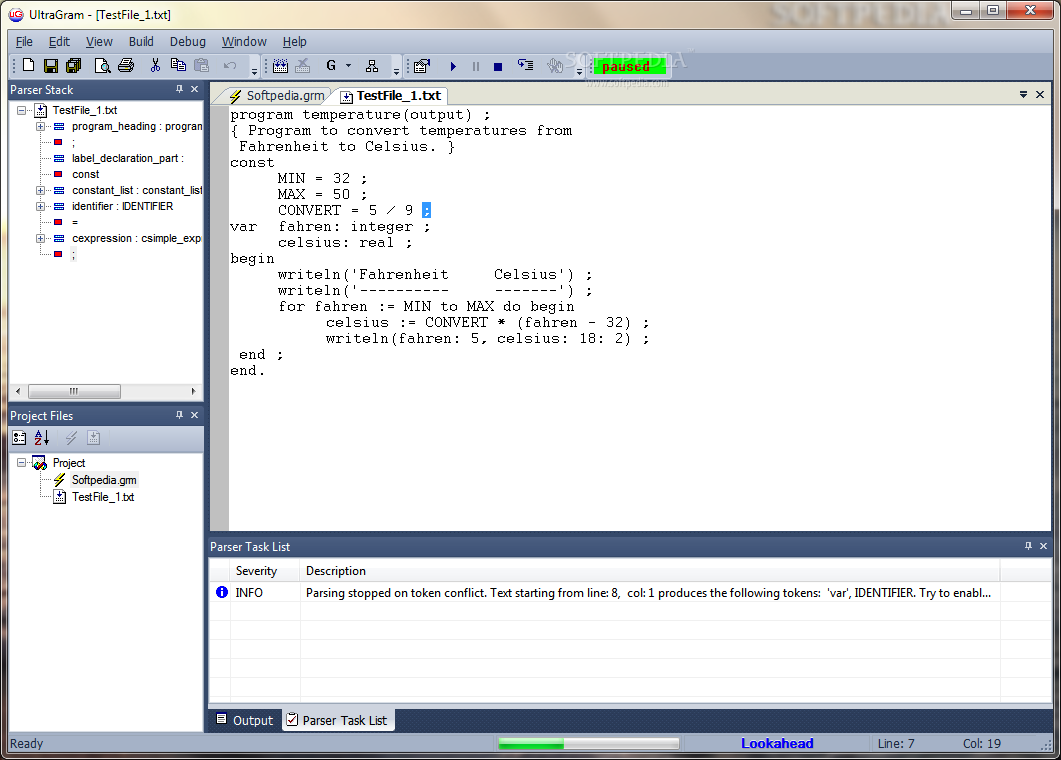This screenshot has width=1061, height=760.
Task: Select Softpedia.grm in Project Files
Action: (104, 480)
